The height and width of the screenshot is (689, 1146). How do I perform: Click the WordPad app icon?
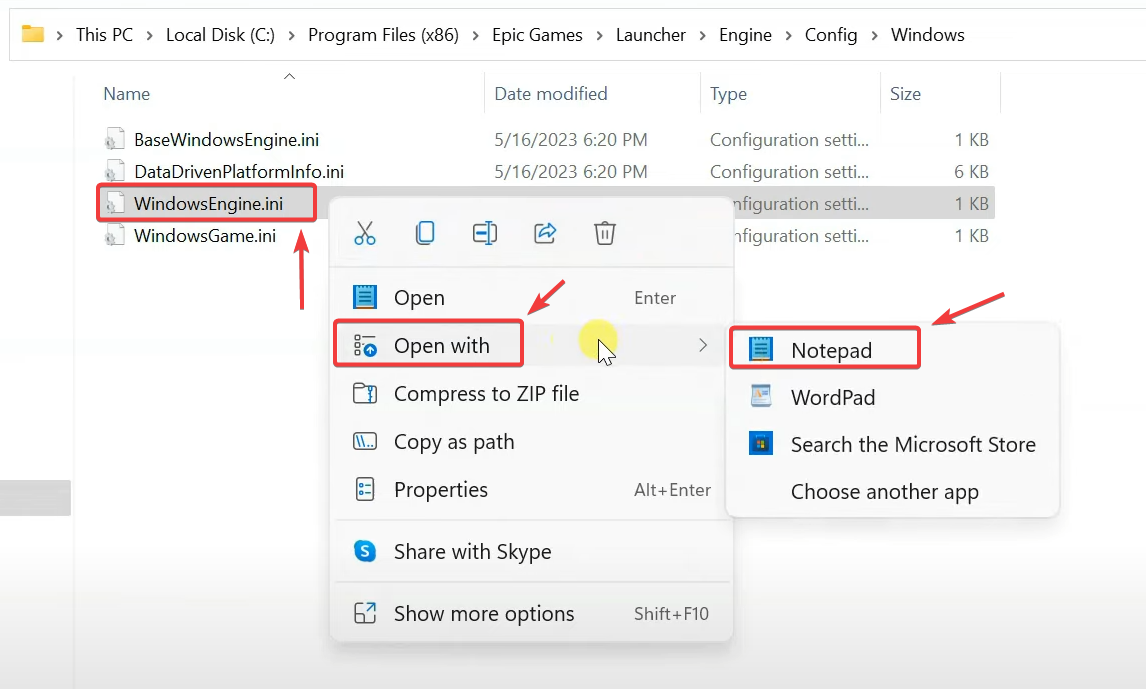(761, 396)
